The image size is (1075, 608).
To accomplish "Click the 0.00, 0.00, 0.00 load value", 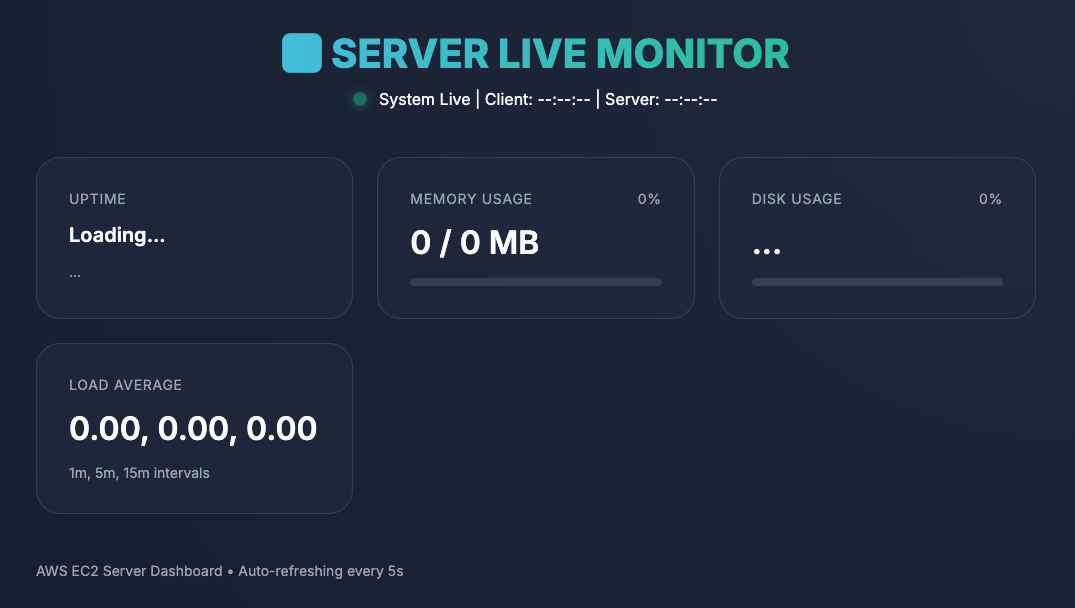I will click(193, 428).
